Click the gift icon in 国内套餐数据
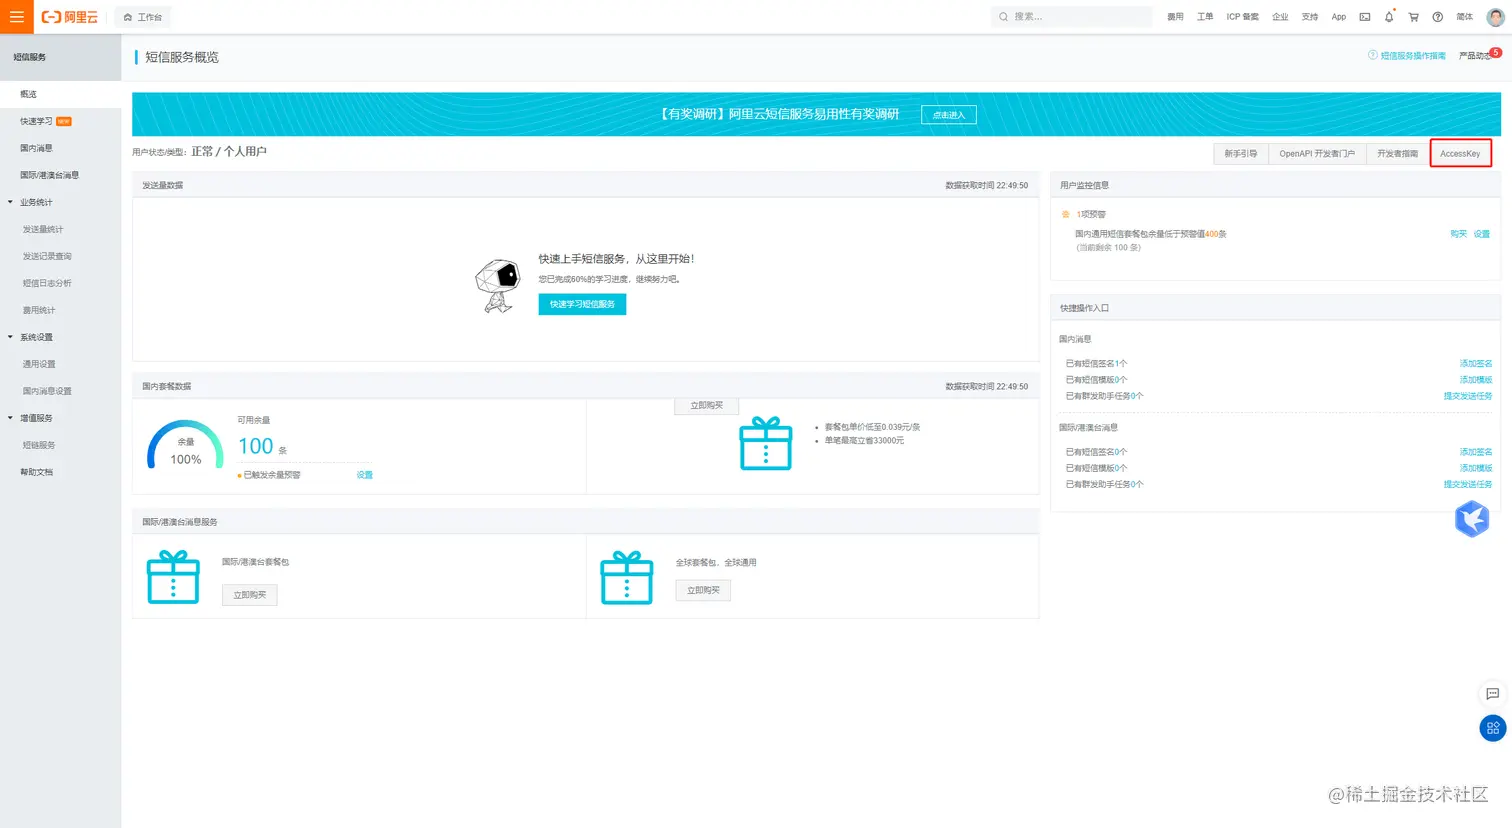The height and width of the screenshot is (828, 1512). [x=766, y=443]
